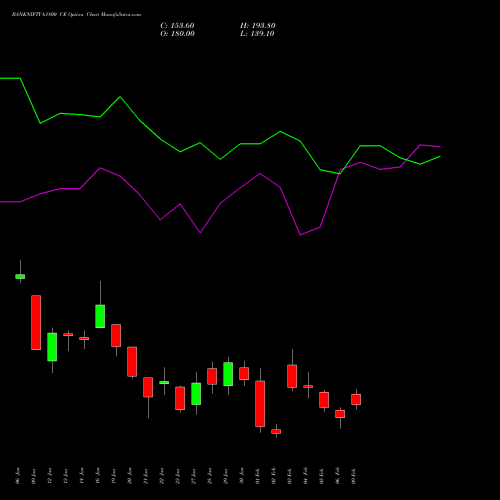Select the low value L: 139.10
The width and height of the screenshot is (500, 500).
(x=257, y=34)
